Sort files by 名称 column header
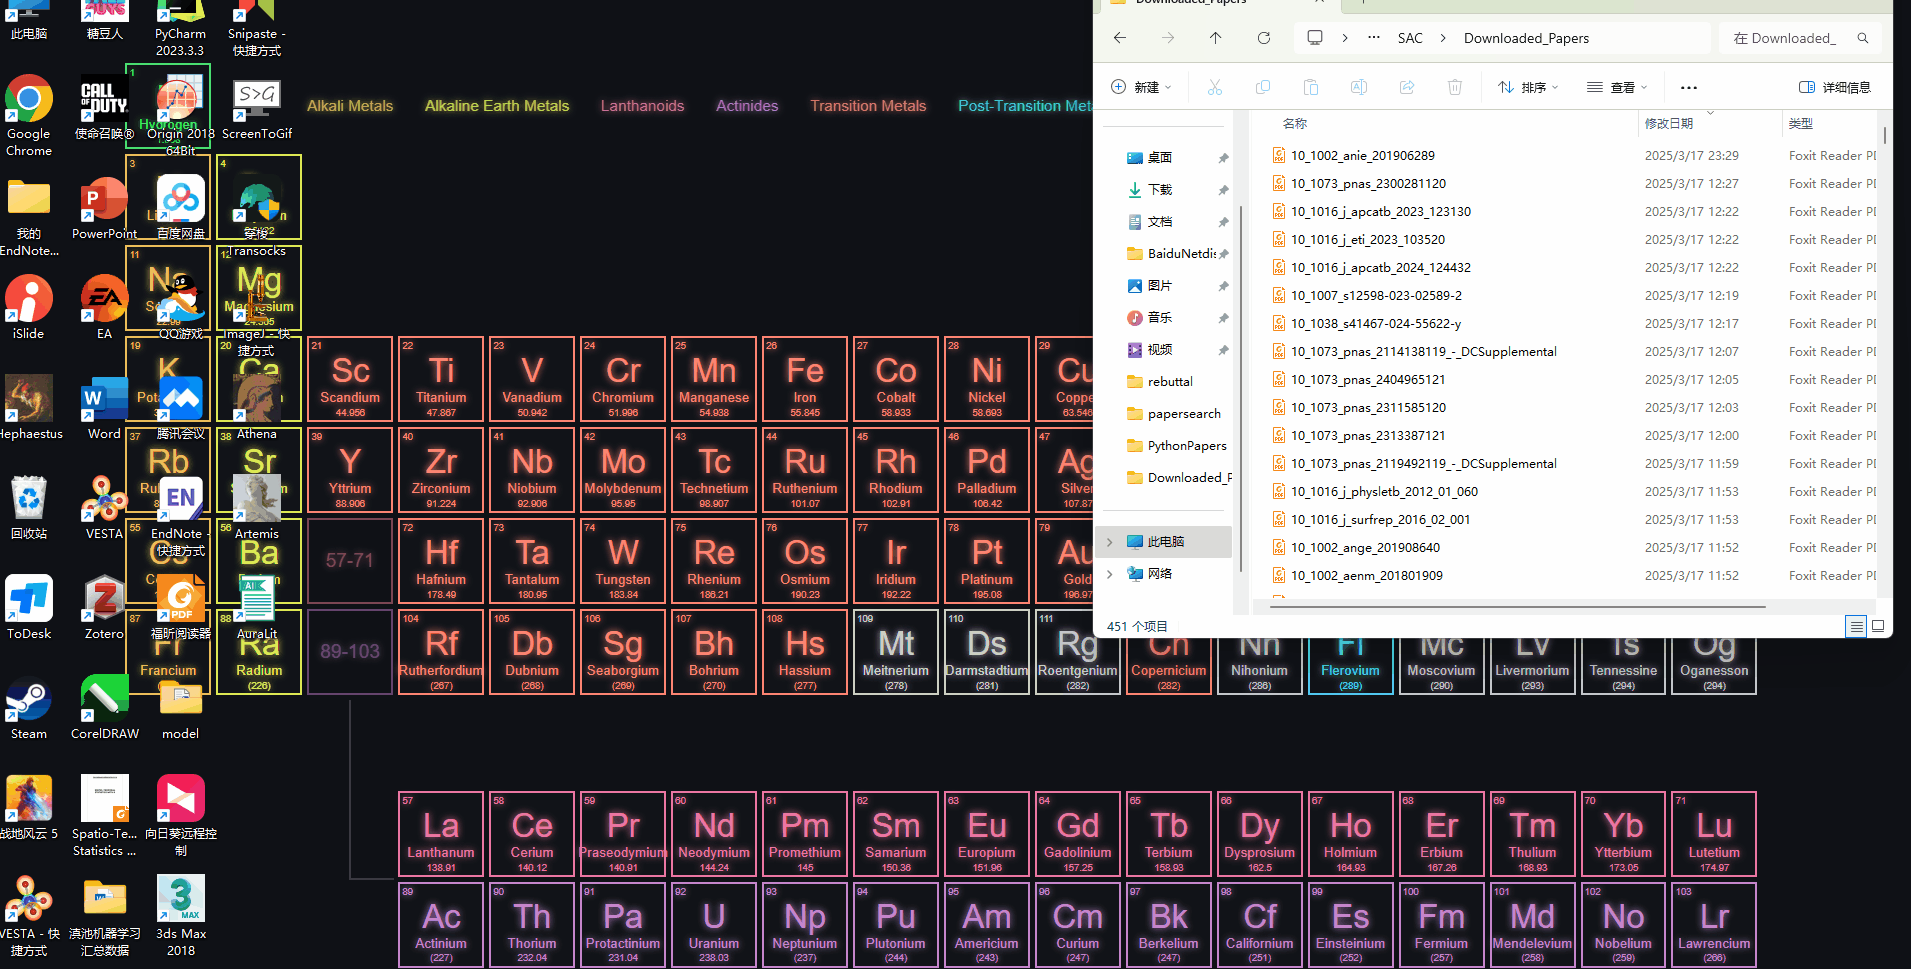The height and width of the screenshot is (969, 1911). click(1295, 123)
